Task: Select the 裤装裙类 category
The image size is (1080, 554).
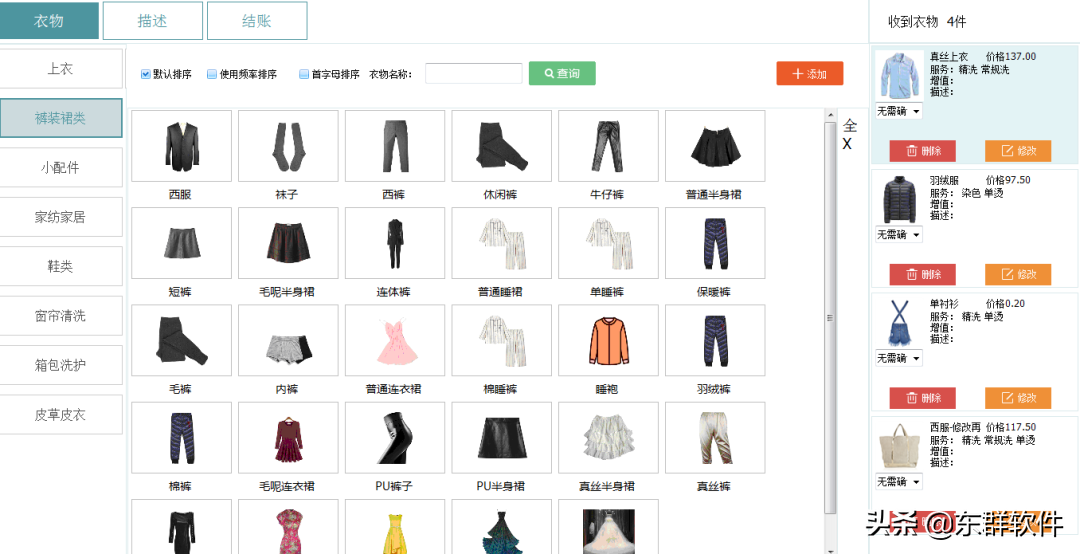Action: 61,118
